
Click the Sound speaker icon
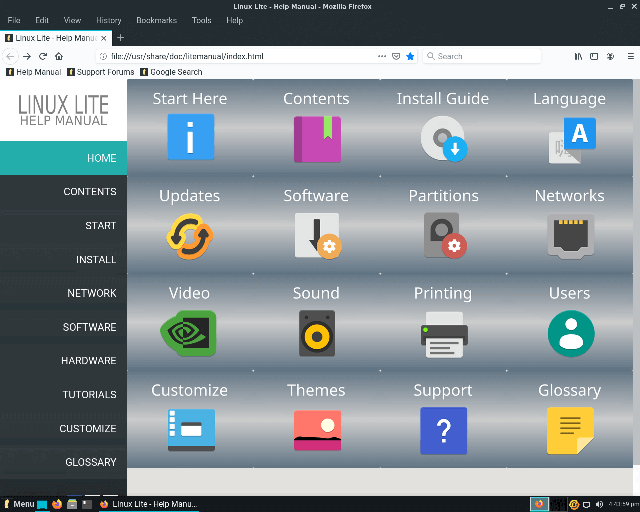click(x=316, y=333)
